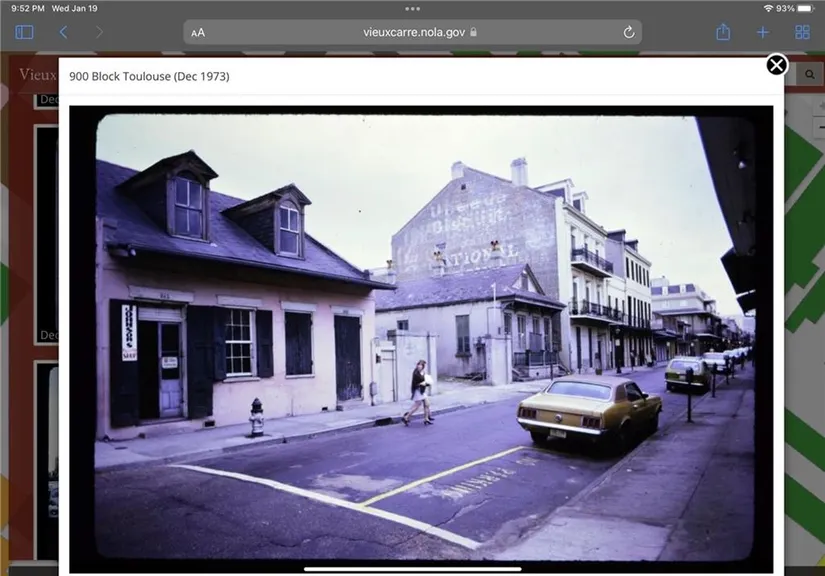Click the dimmed map area right of dialog
The width and height of the screenshot is (825, 576).
pos(805,300)
